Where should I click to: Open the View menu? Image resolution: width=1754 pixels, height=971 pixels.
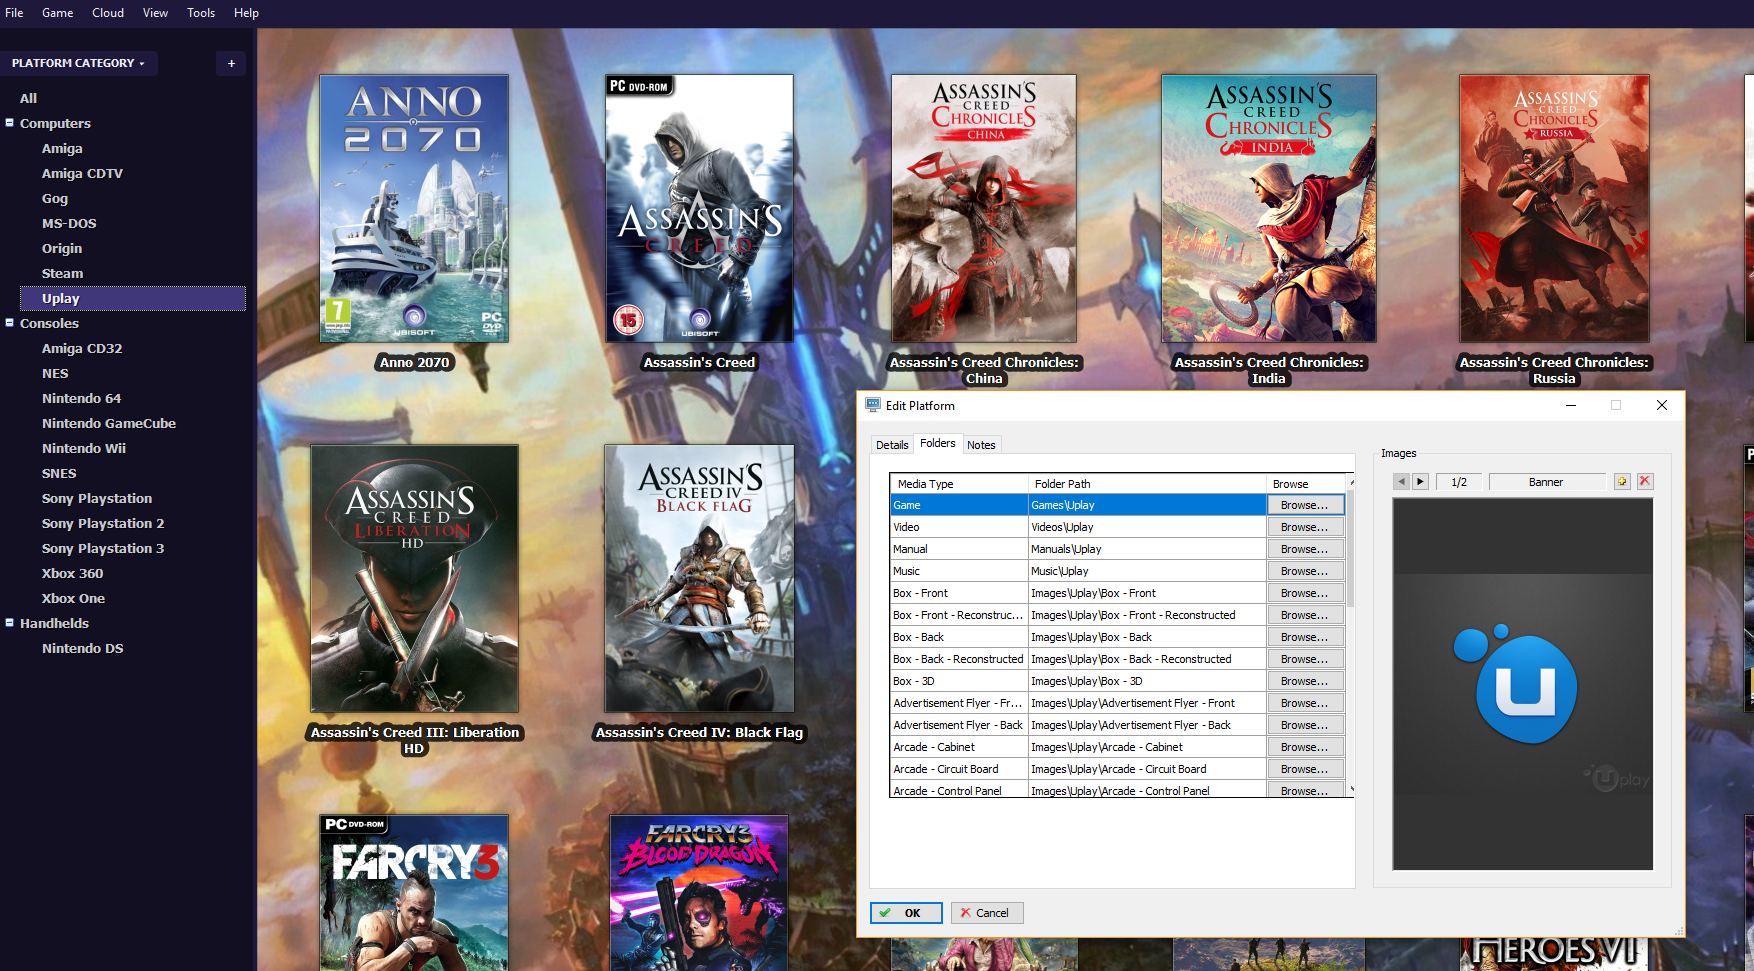tap(155, 13)
